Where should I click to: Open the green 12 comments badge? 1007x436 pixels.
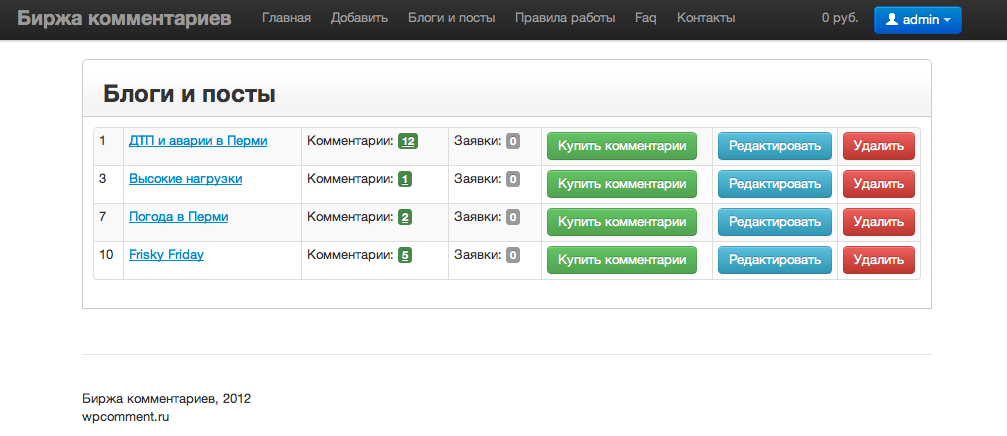[408, 141]
